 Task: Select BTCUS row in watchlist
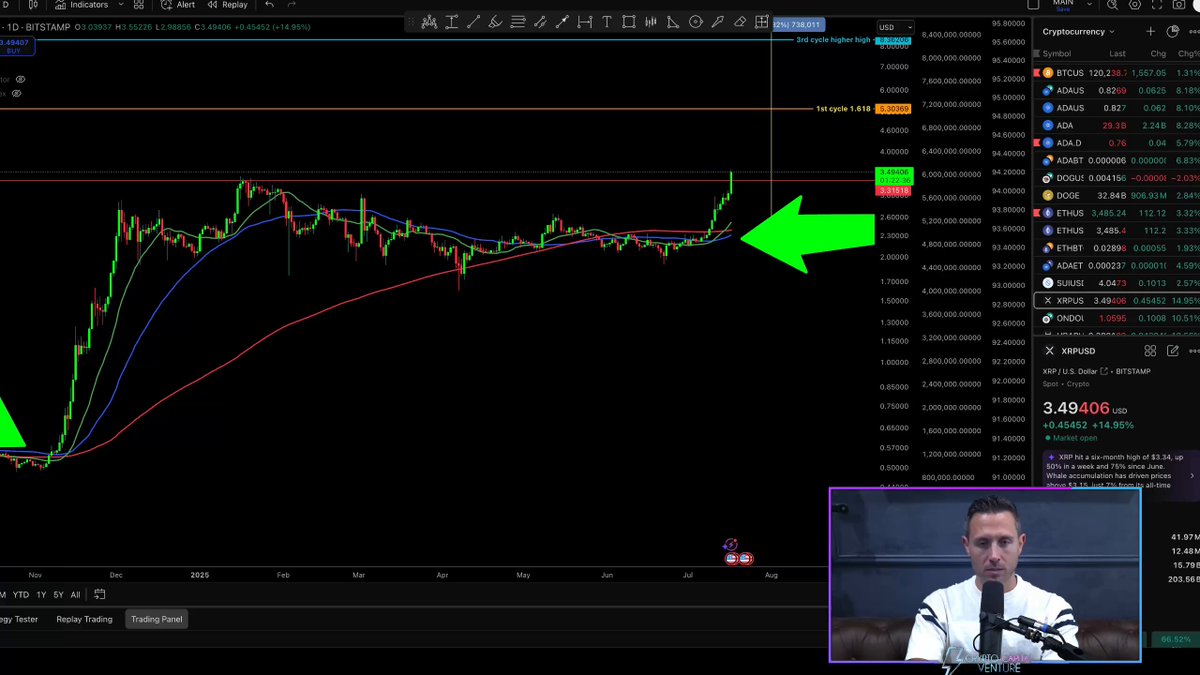coord(1116,73)
